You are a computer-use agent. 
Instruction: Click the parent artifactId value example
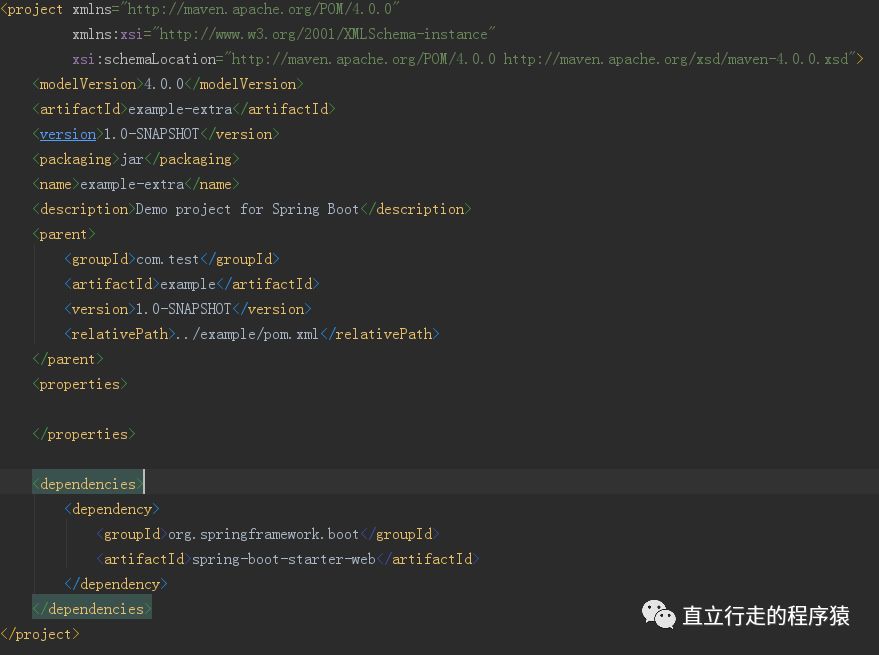click(188, 284)
